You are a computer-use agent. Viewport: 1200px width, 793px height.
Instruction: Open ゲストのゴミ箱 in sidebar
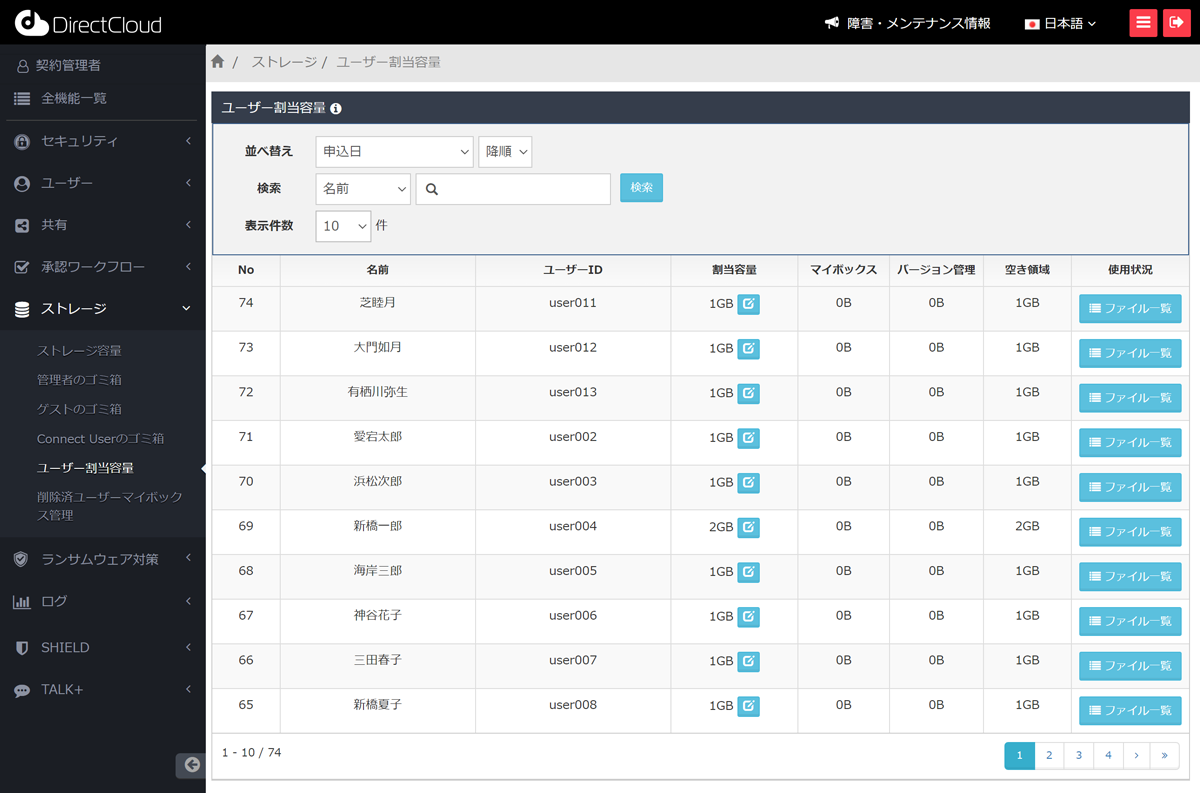coord(79,409)
